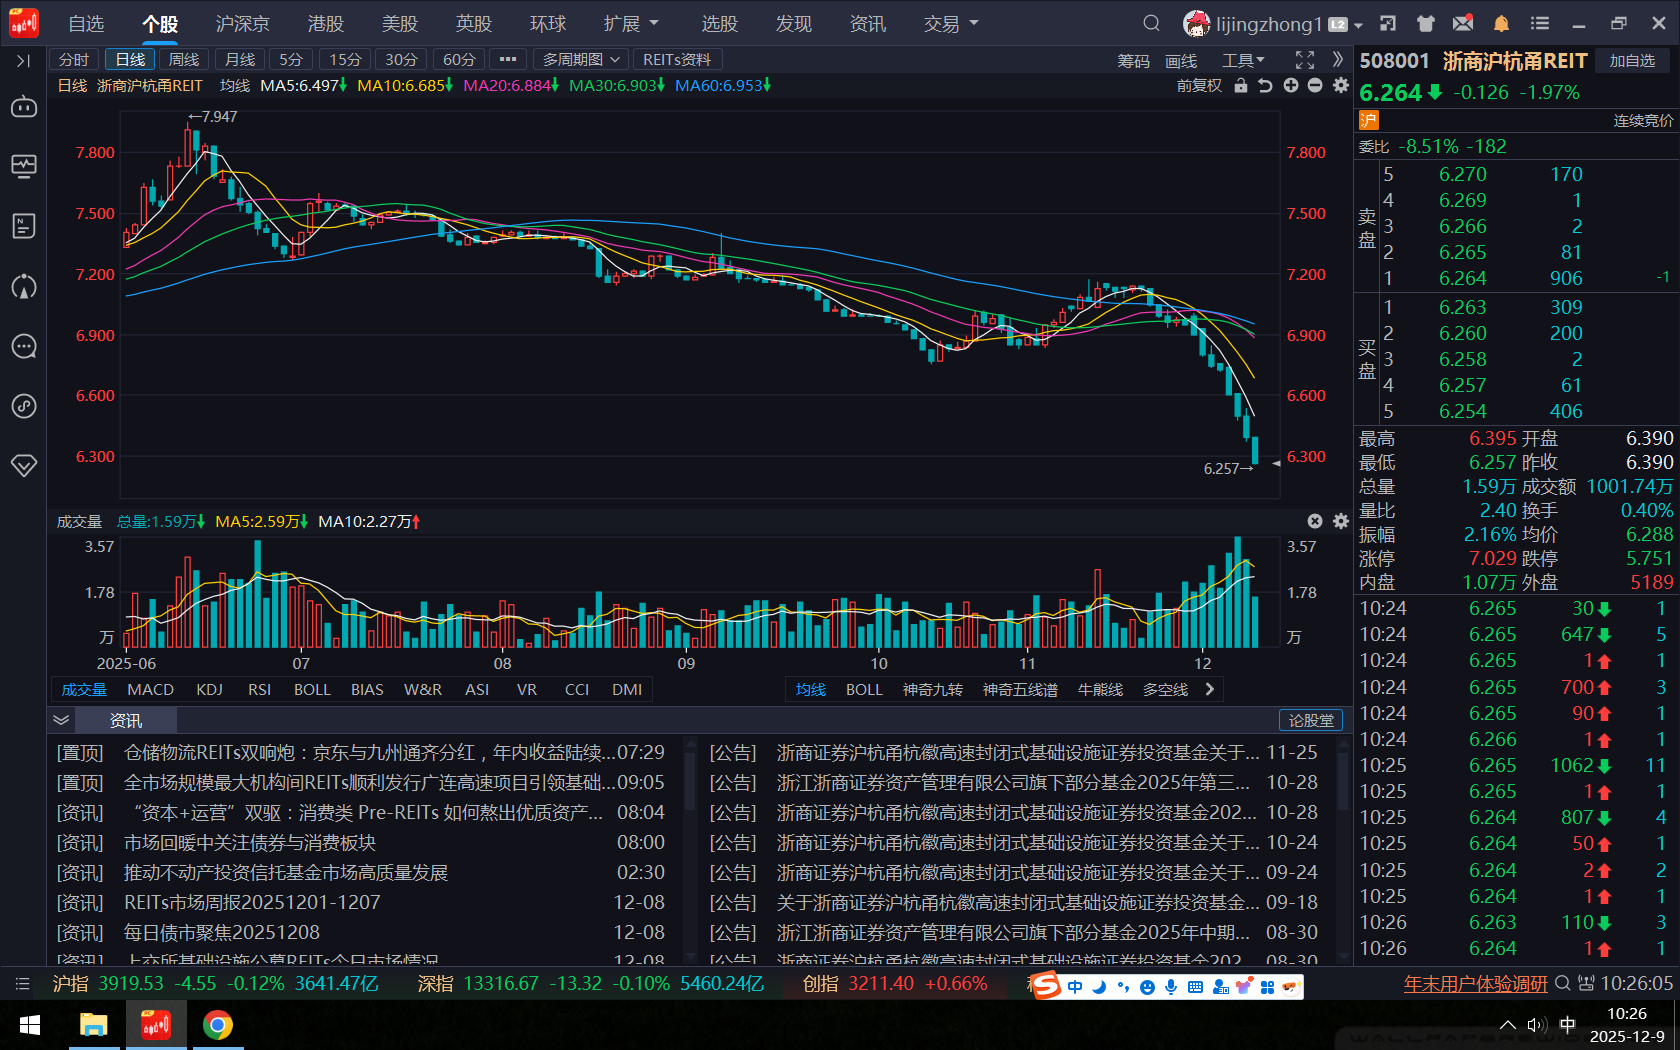Click the lock icon next to 前复权
Image resolution: width=1680 pixels, height=1050 pixels.
click(x=1241, y=86)
